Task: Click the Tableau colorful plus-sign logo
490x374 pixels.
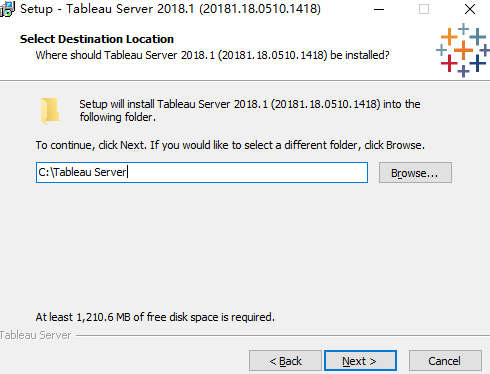Action: [463, 50]
